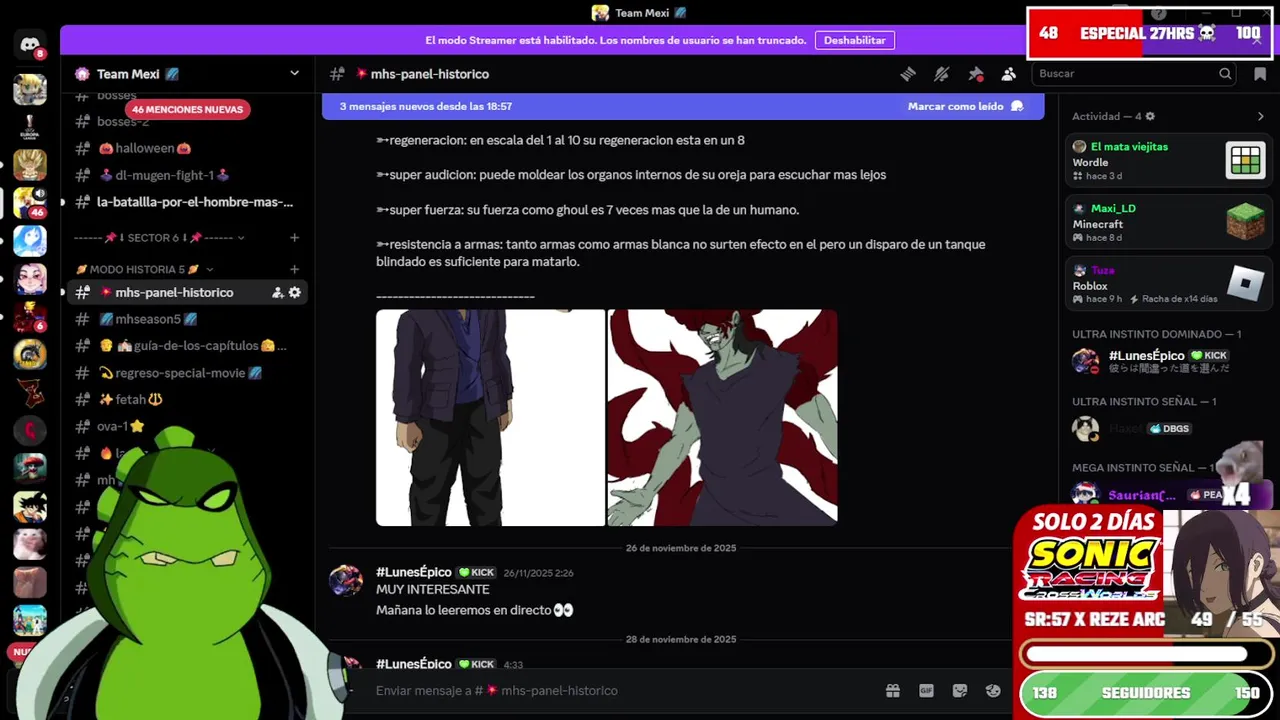Select the UEFA Europa League server icon
The height and width of the screenshot is (720, 1280).
[x=30, y=127]
